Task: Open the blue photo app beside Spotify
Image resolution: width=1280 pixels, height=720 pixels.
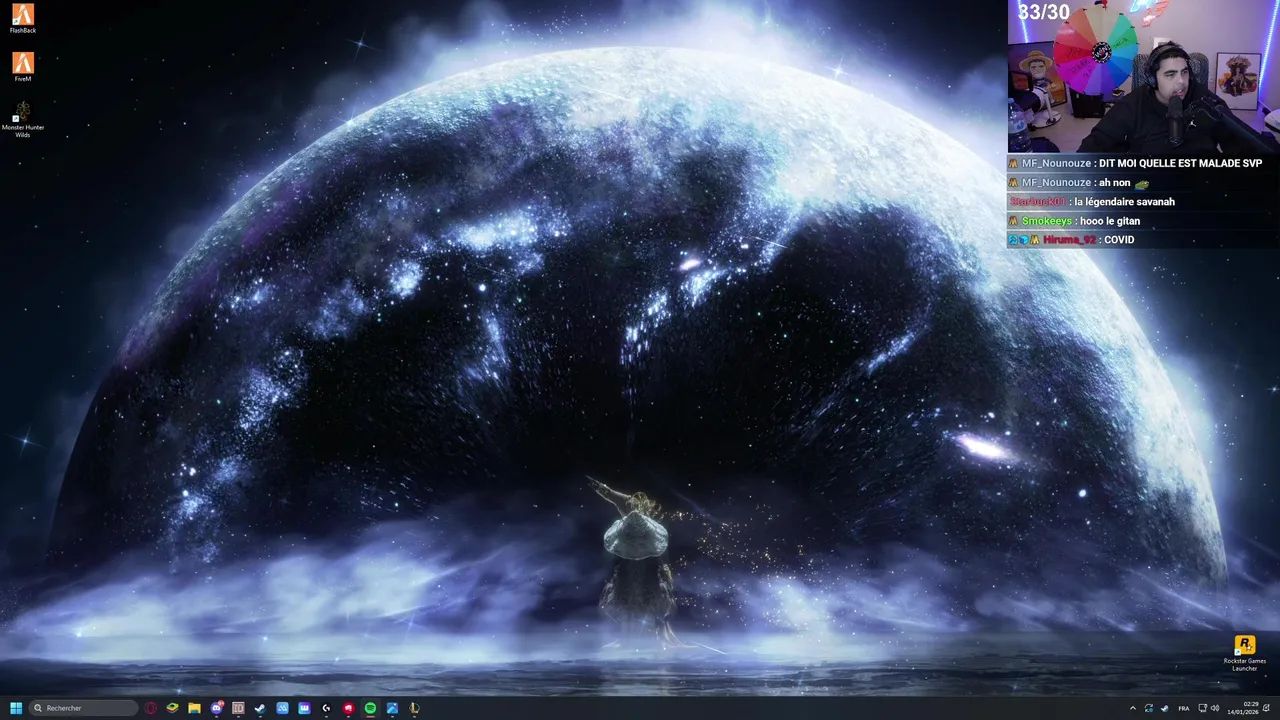Action: click(x=392, y=708)
